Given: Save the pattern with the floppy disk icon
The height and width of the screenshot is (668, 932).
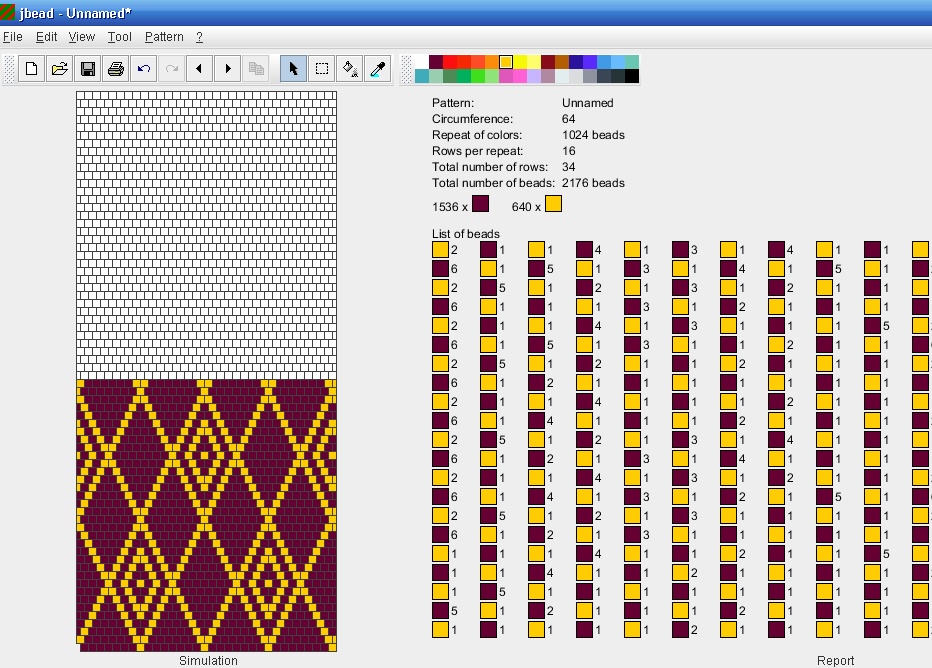Looking at the screenshot, I should point(87,69).
